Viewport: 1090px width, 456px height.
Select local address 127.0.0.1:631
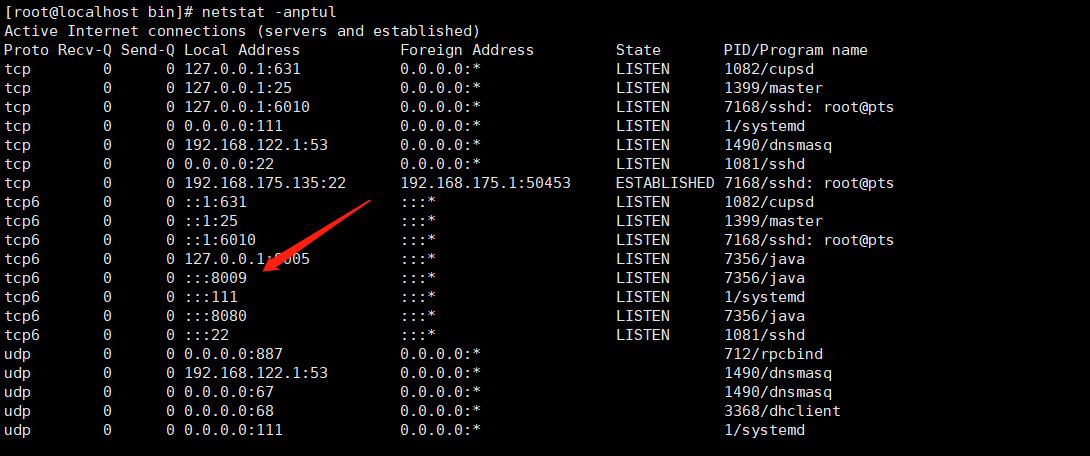click(243, 70)
